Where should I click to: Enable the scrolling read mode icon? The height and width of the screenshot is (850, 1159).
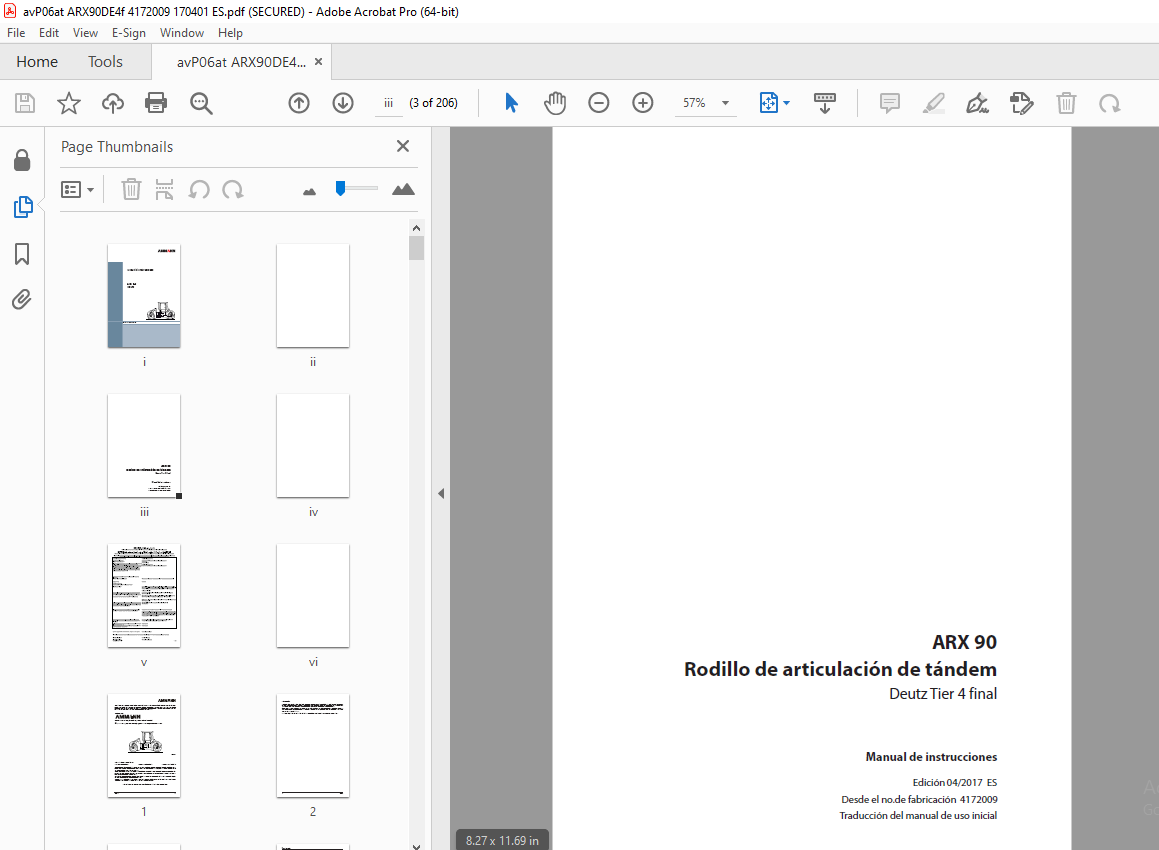pos(824,103)
